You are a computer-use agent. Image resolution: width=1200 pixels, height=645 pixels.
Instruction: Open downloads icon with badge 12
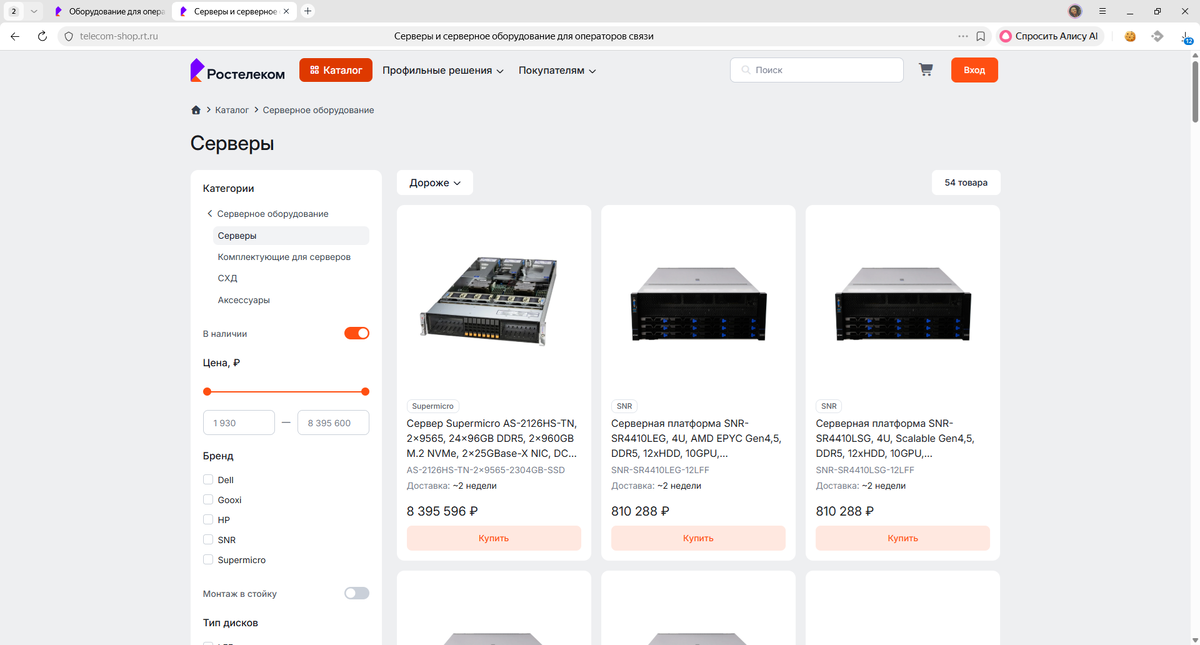pyautogui.click(x=1186, y=36)
